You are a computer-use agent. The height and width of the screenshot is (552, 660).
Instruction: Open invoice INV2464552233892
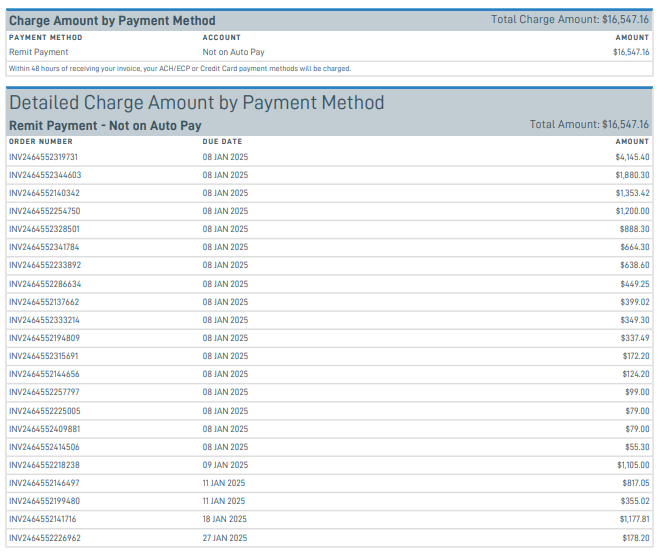point(45,265)
